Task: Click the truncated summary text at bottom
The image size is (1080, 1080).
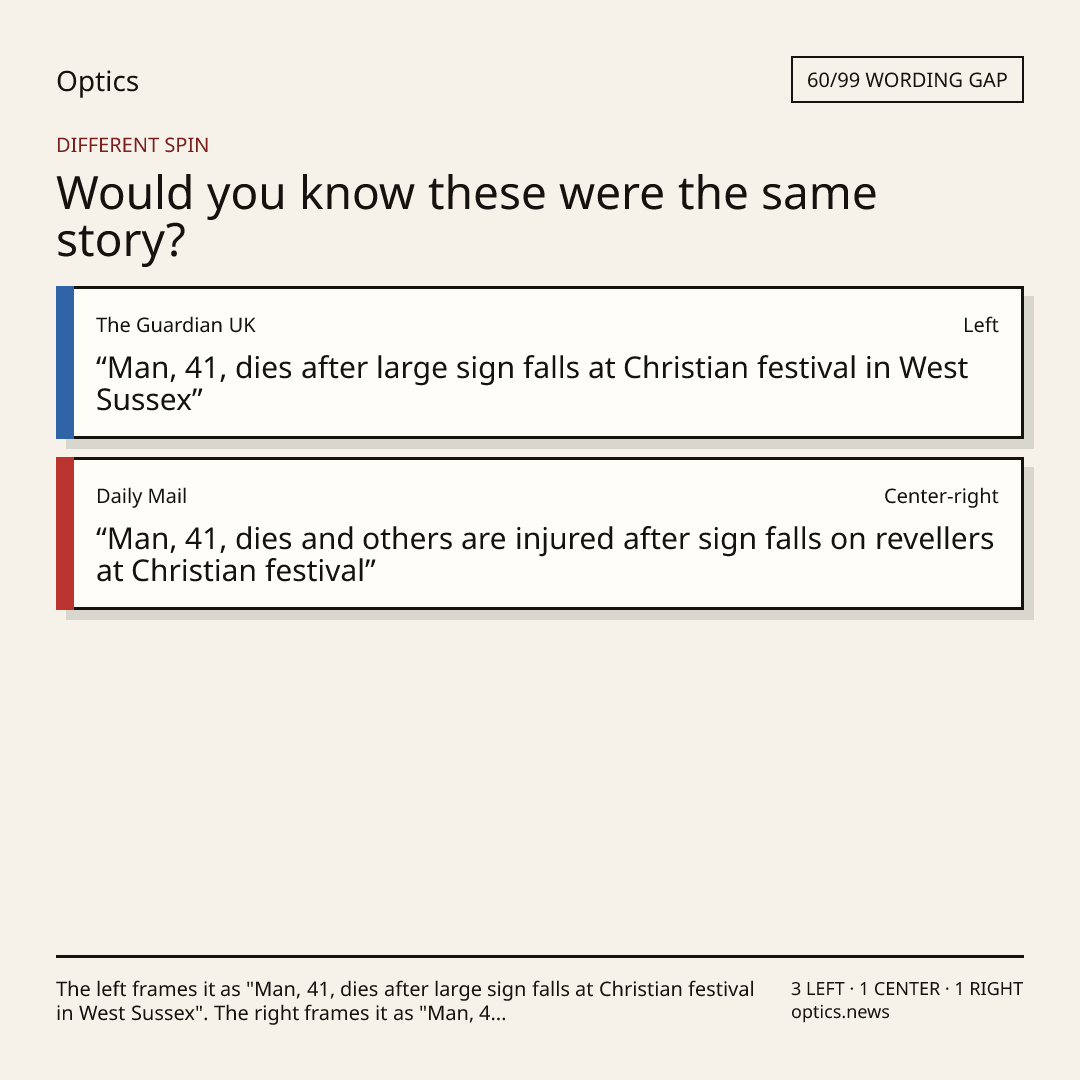Action: pos(405,1001)
